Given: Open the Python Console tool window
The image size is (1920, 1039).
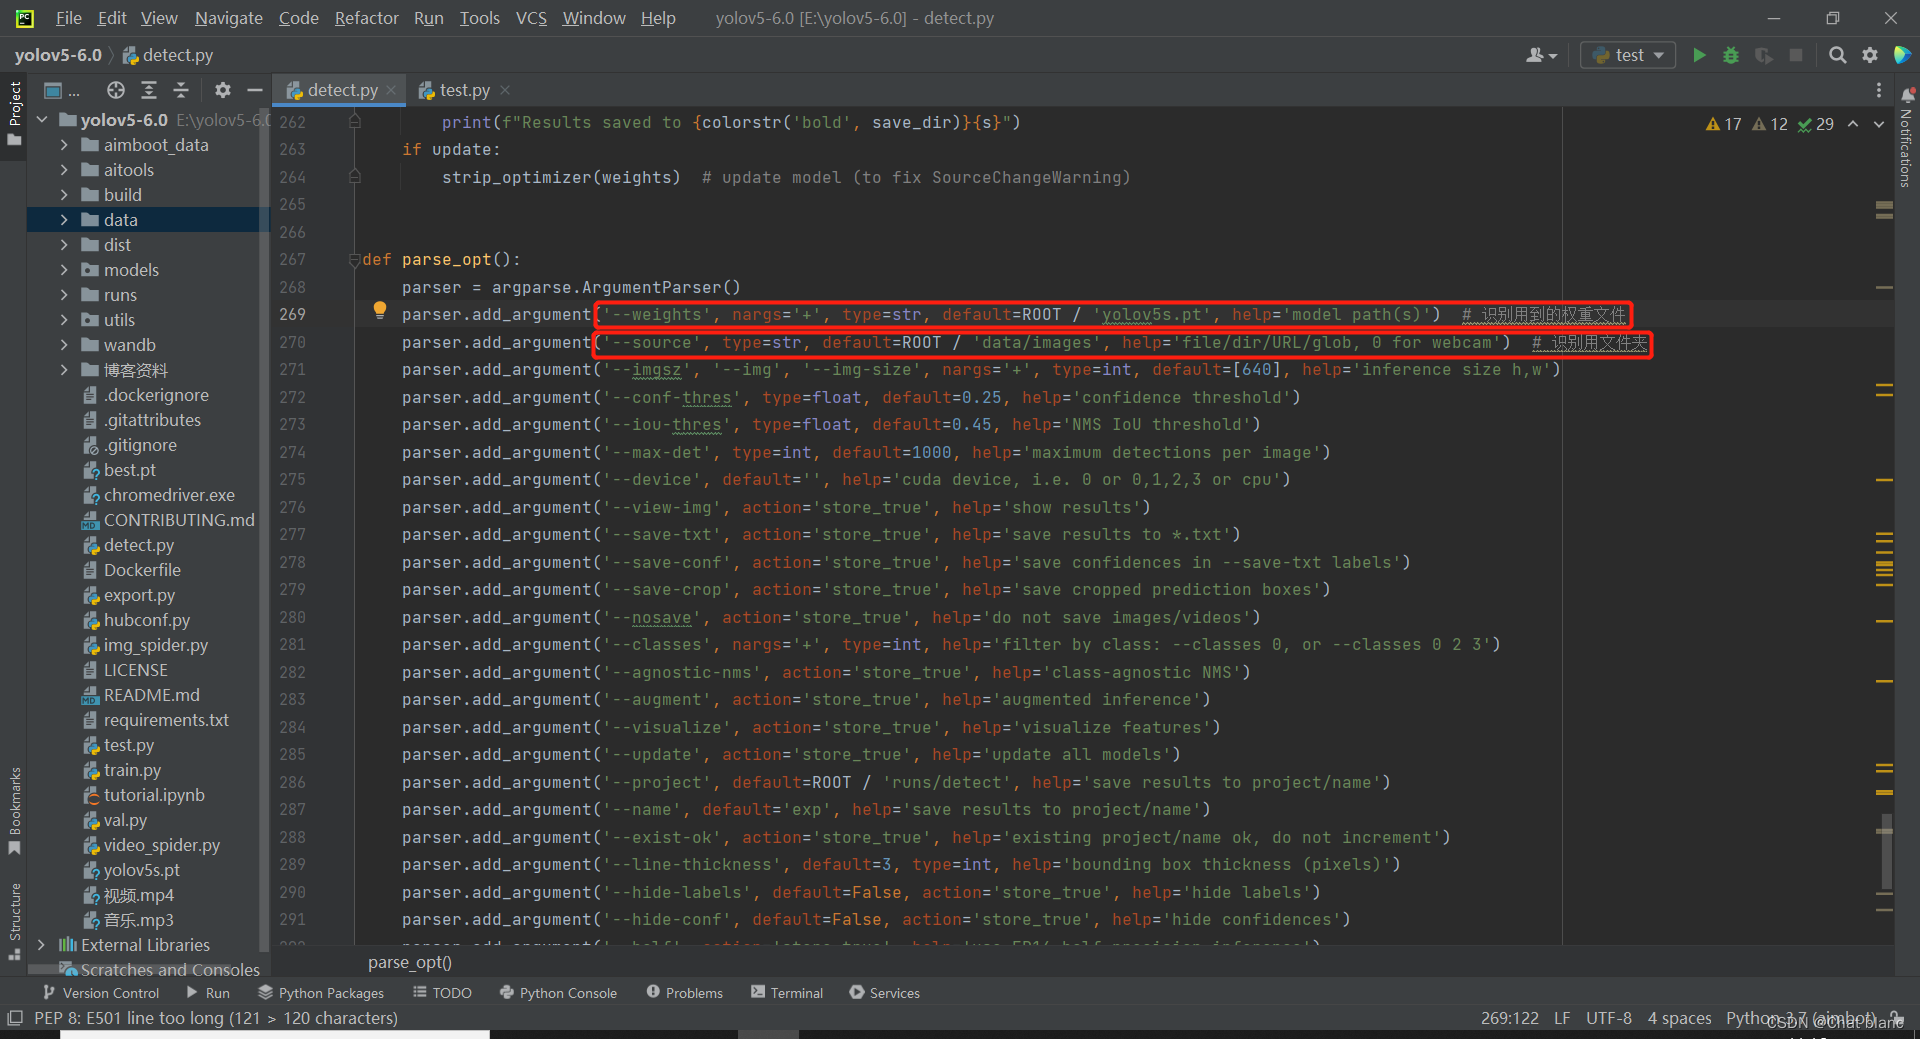Looking at the screenshot, I should pyautogui.click(x=558, y=993).
